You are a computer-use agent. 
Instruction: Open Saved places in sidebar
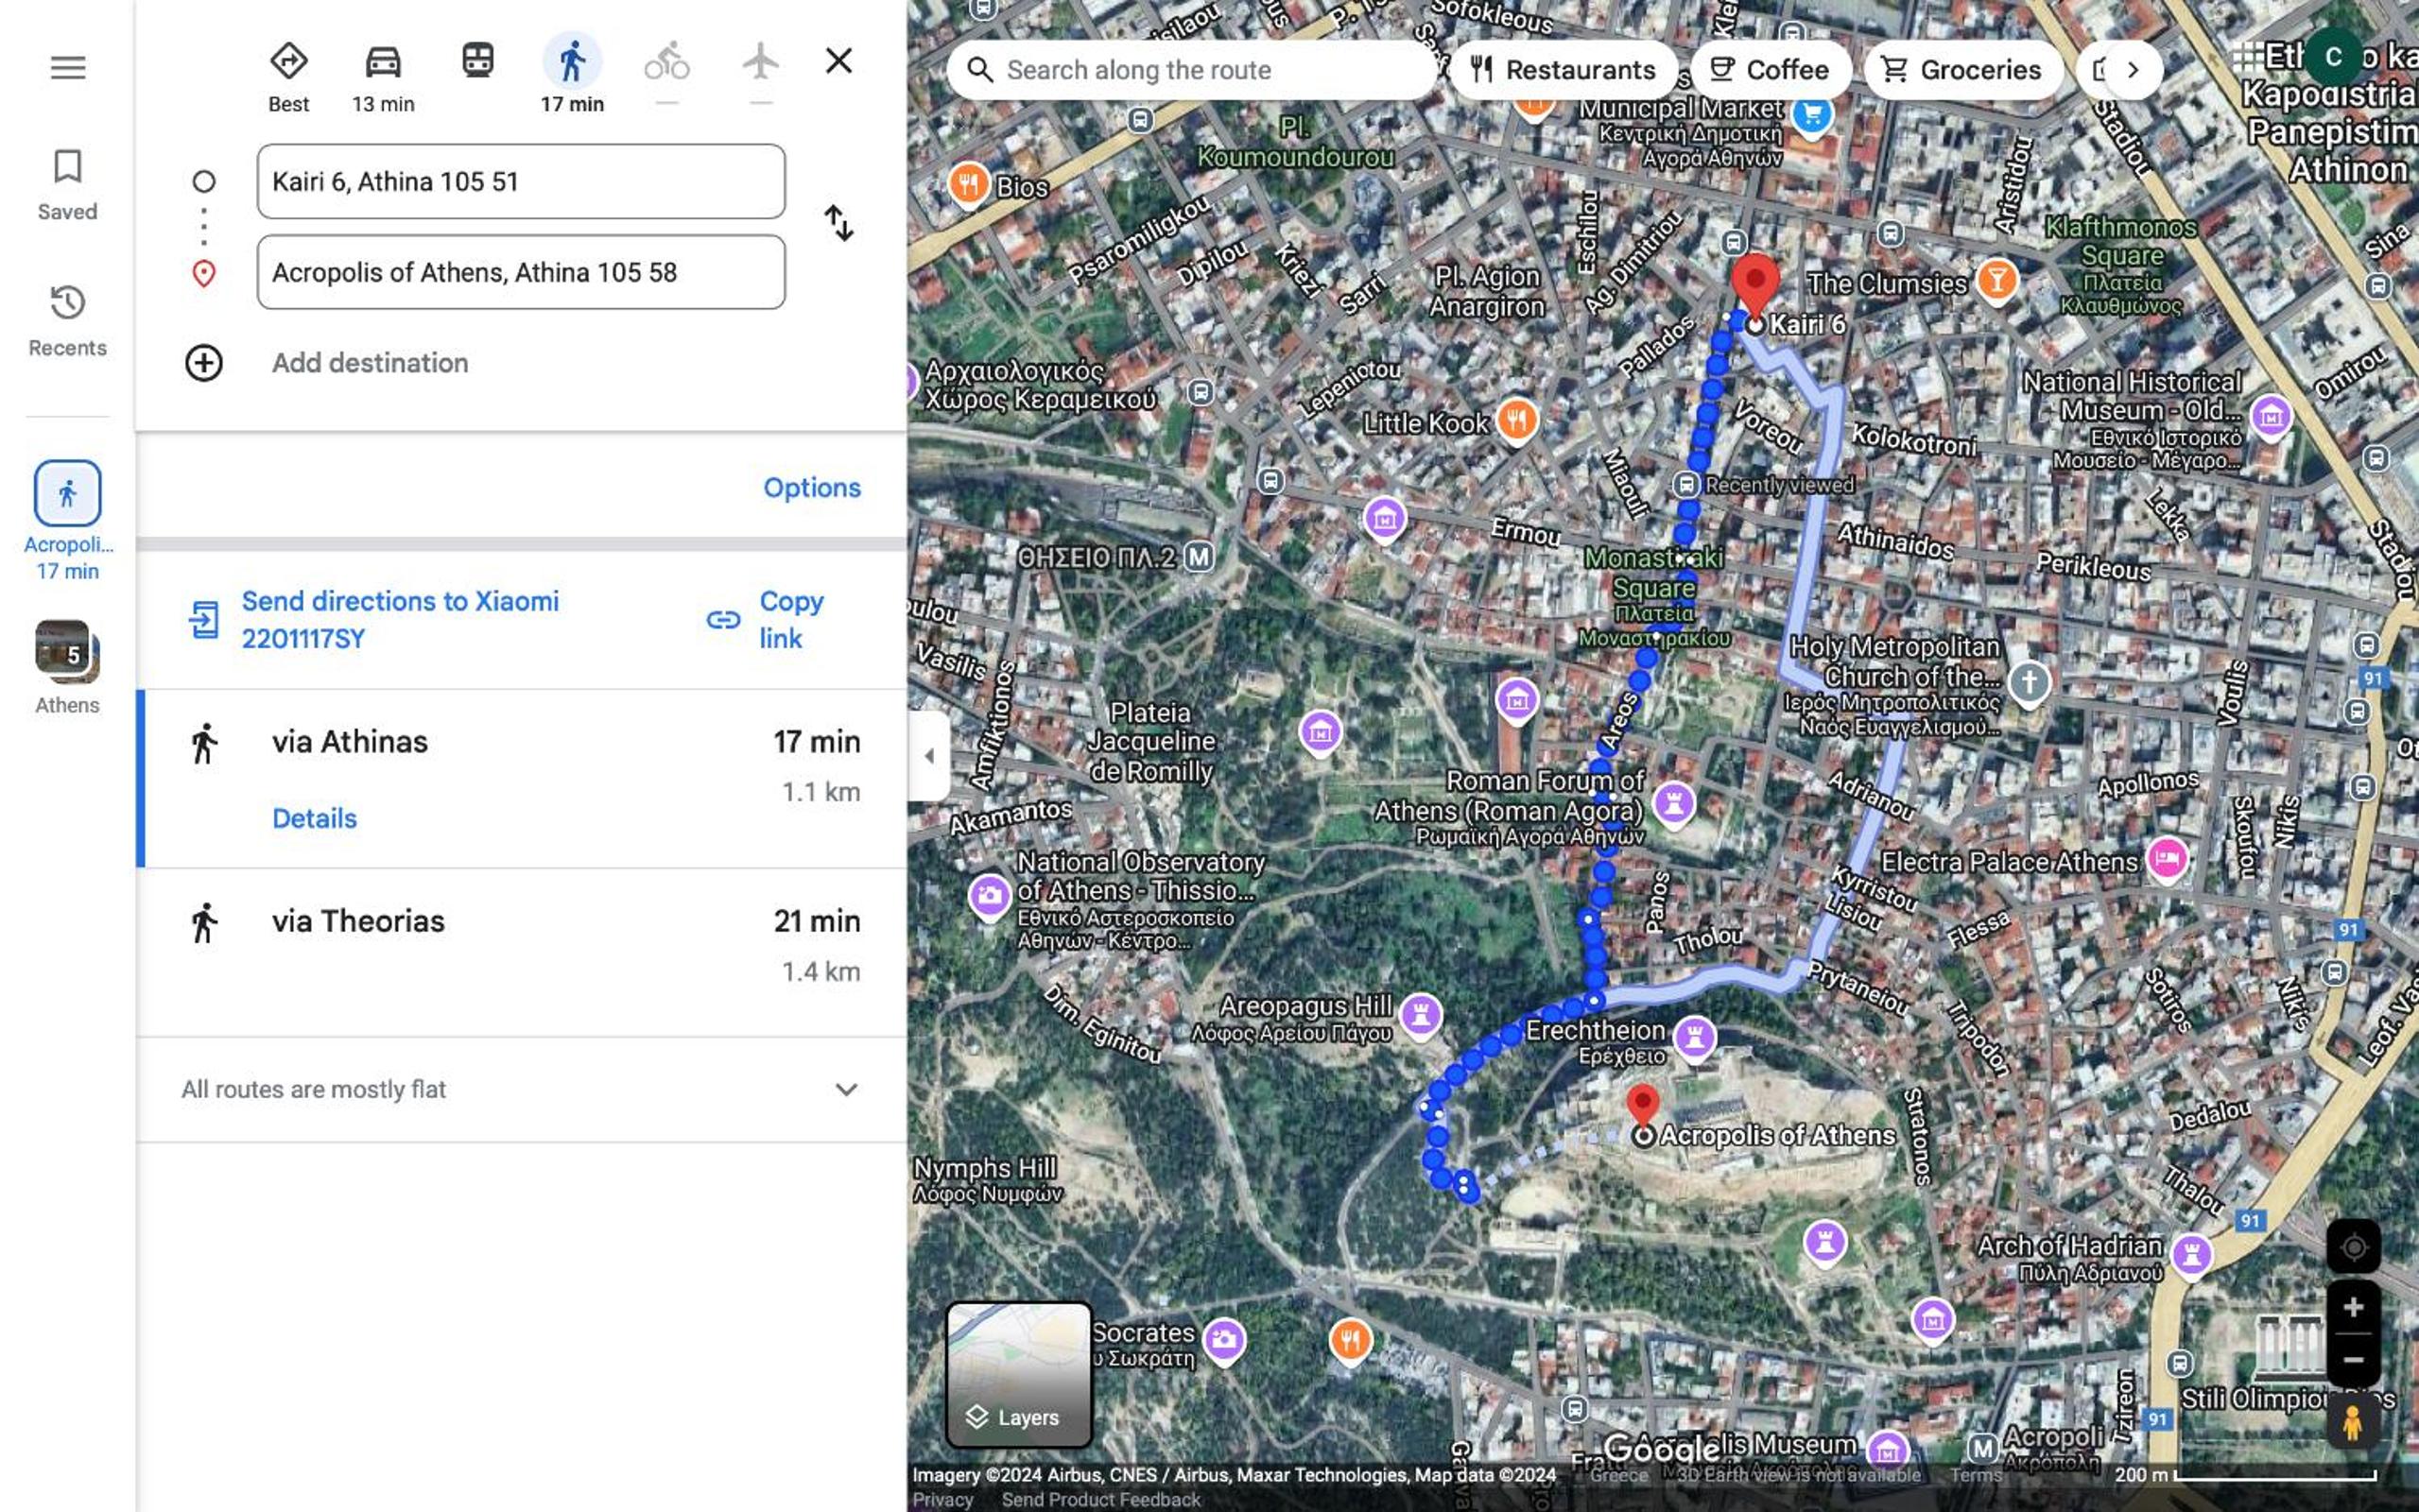pyautogui.click(x=67, y=185)
